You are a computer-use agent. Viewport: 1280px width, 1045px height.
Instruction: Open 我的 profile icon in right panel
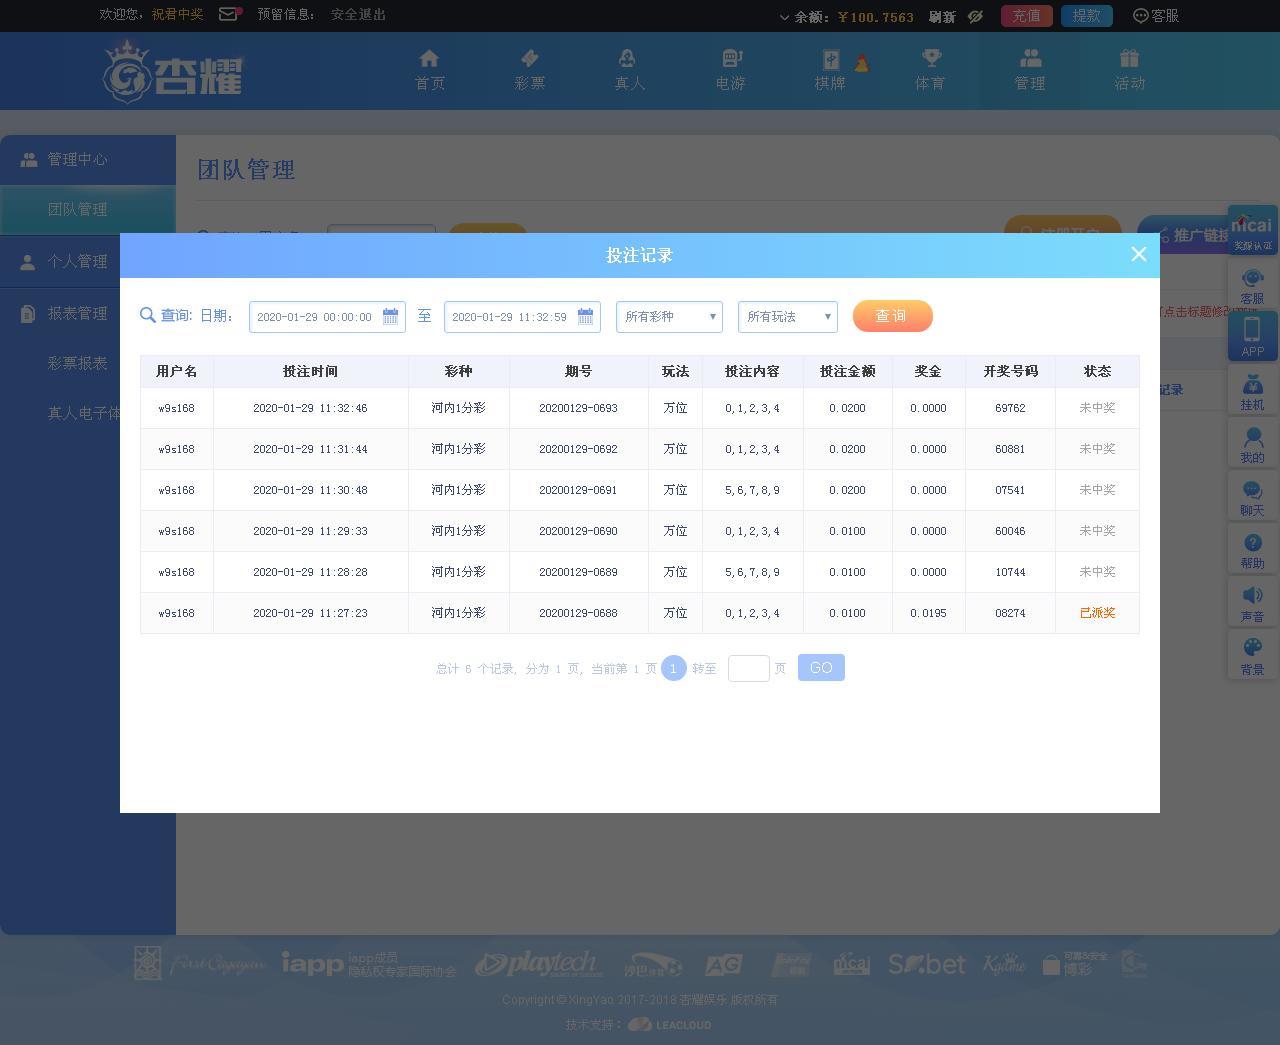[x=1252, y=445]
